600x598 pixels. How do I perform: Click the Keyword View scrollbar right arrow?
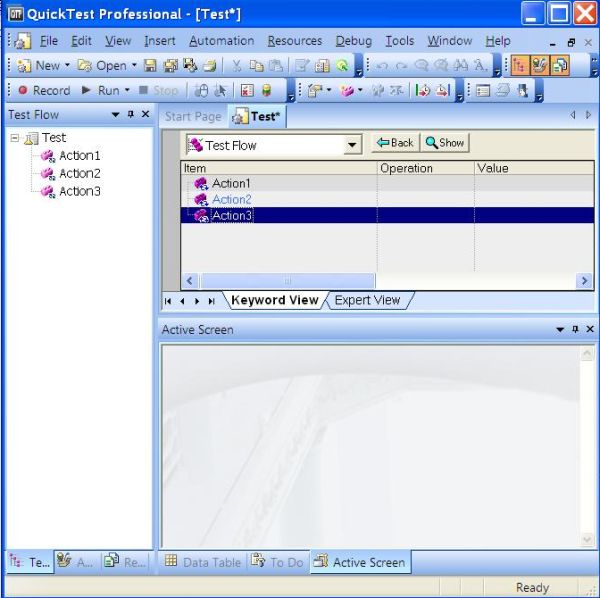(x=584, y=281)
